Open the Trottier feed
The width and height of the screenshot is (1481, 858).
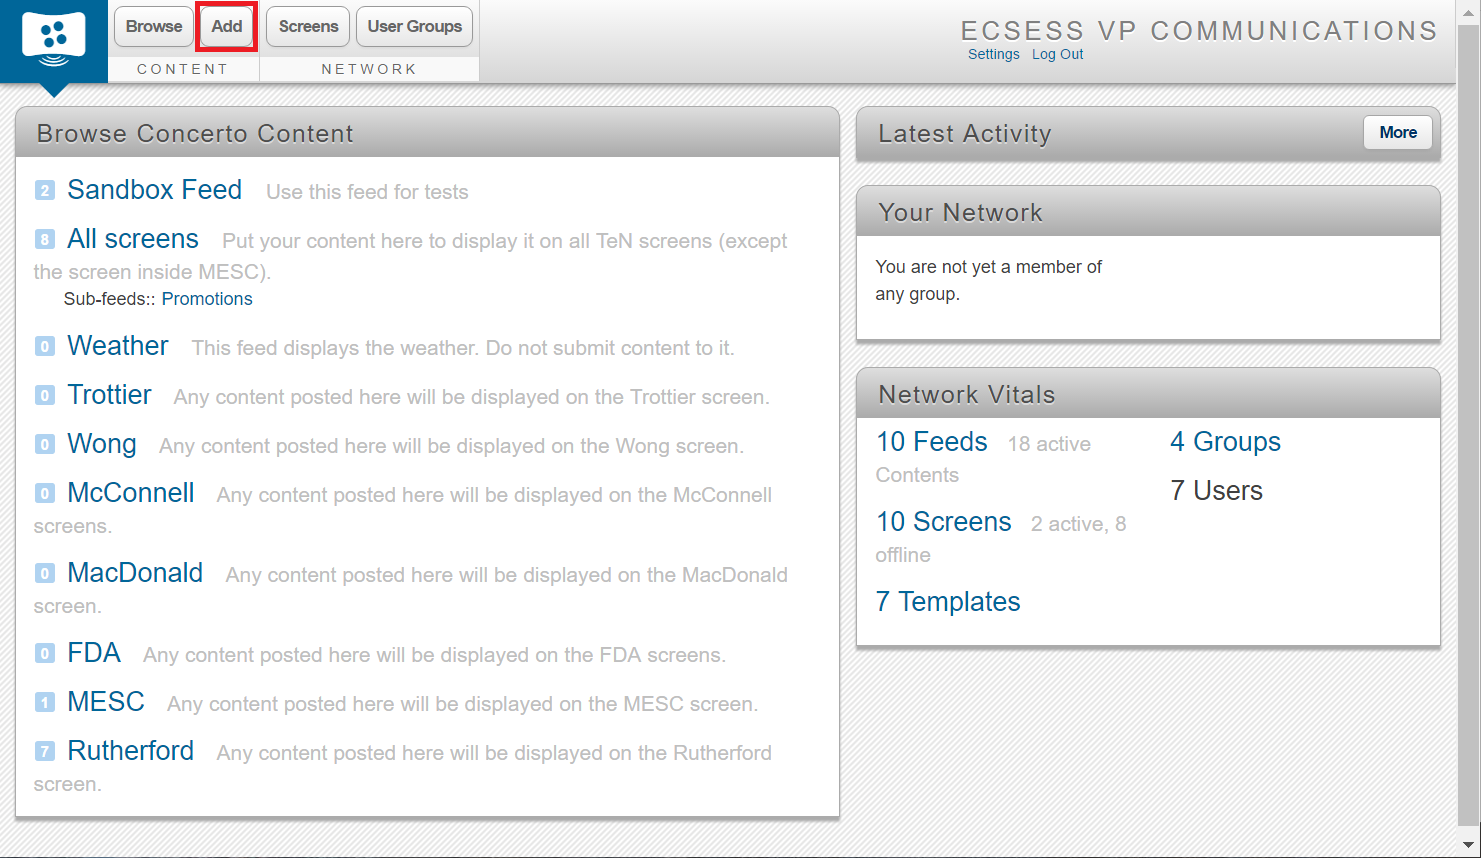pos(109,395)
